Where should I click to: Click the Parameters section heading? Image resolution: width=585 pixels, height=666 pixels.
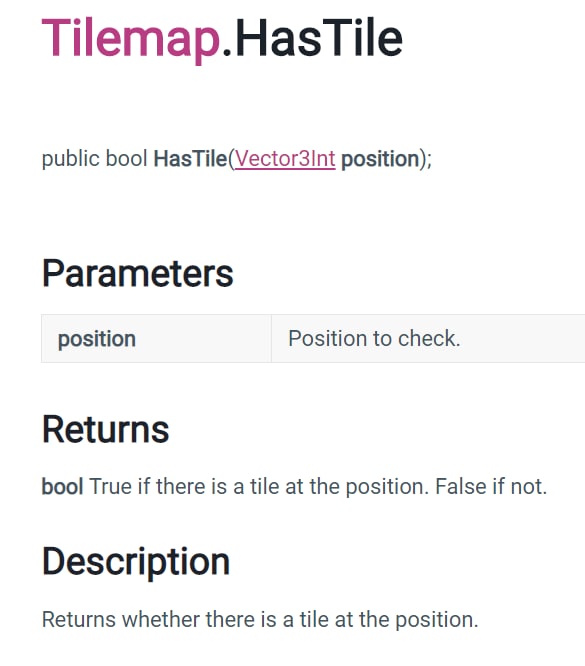pyautogui.click(x=138, y=273)
